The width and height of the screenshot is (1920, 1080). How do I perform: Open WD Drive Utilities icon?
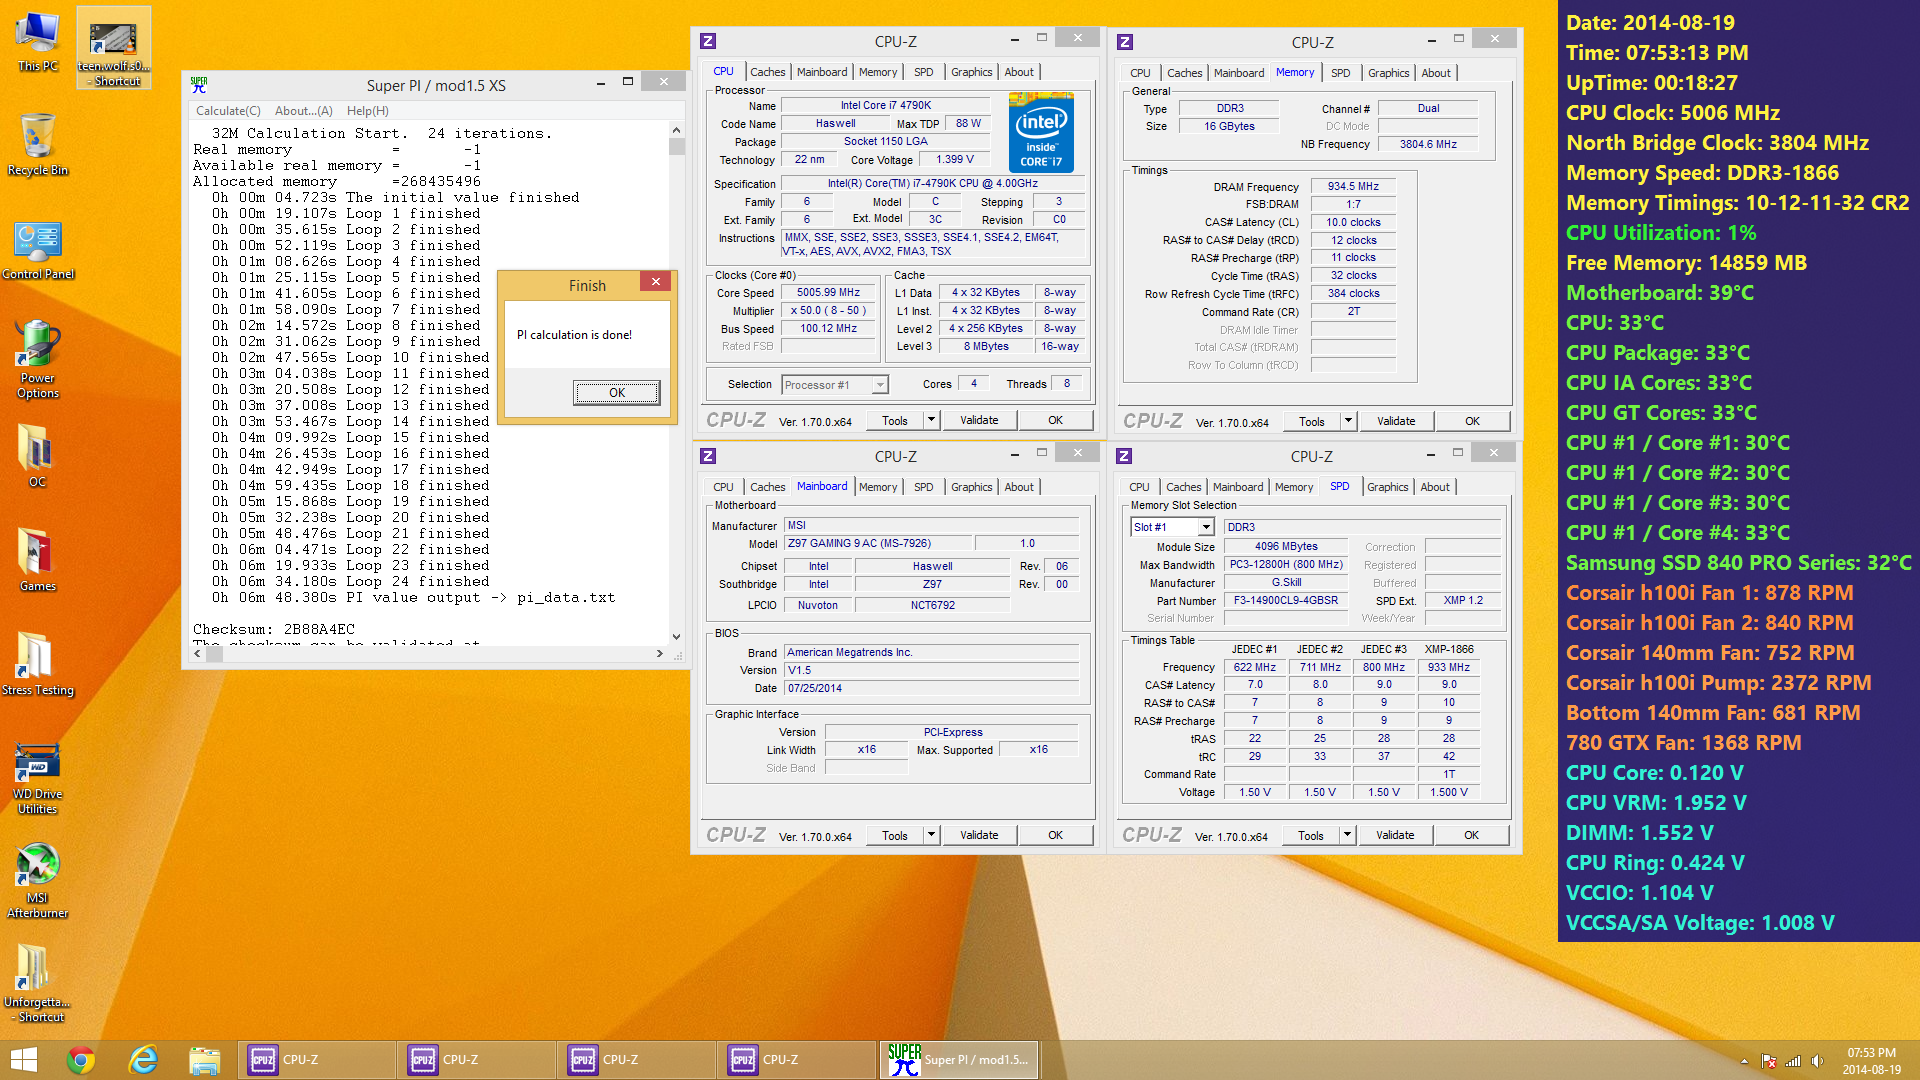tap(37, 777)
